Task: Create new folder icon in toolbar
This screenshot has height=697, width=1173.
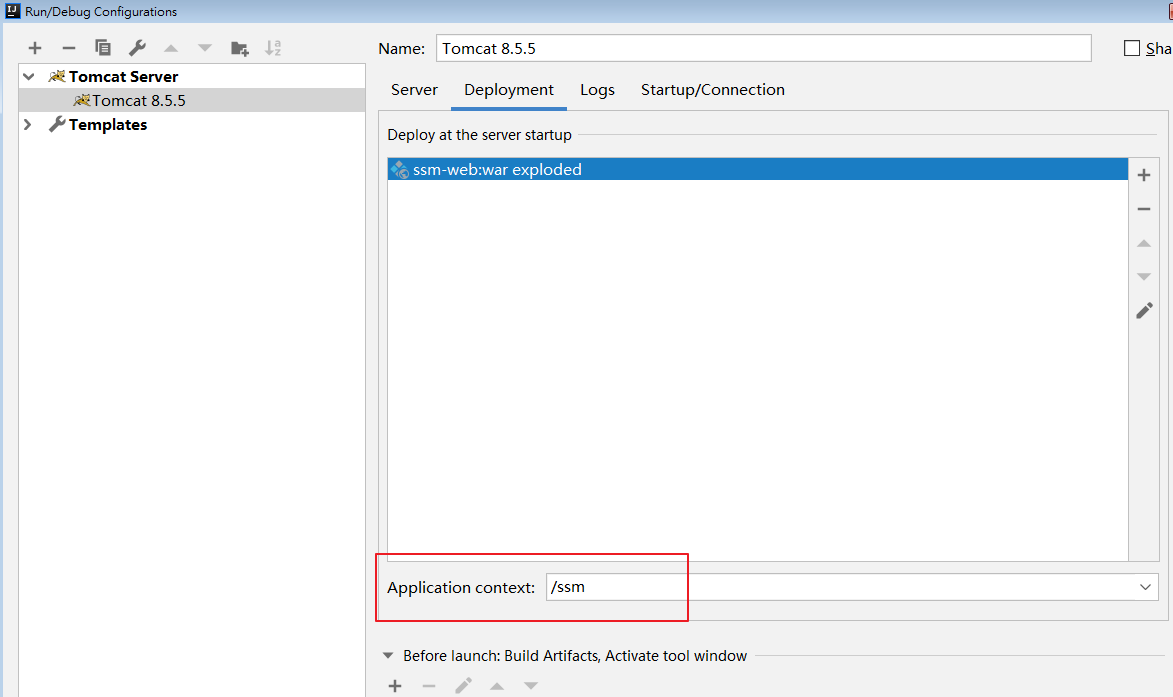Action: (239, 49)
